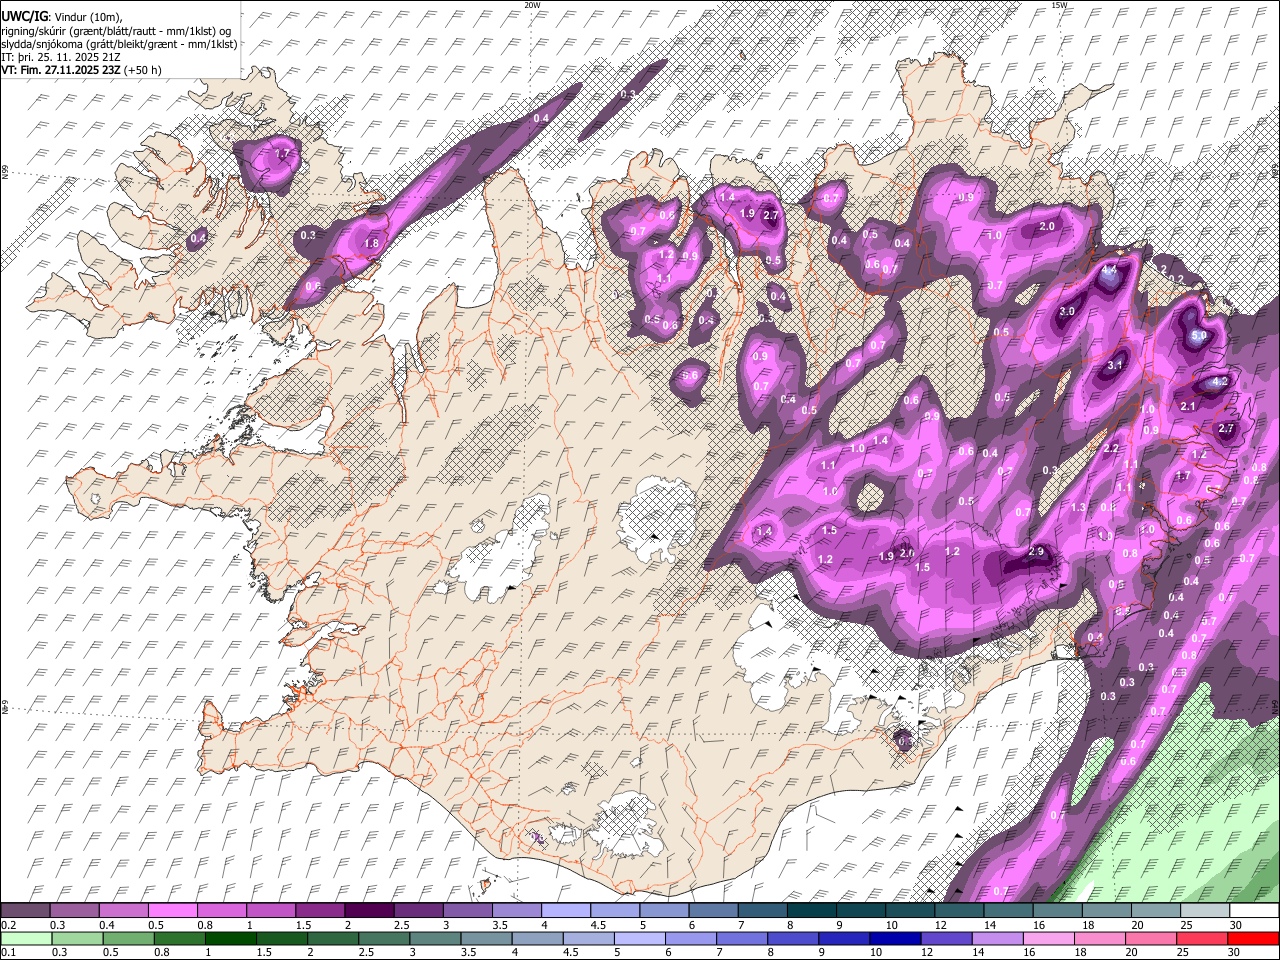Click the light grey 25 swatch in upper legend
Screen dimensions: 1280x960
click(x=1205, y=911)
